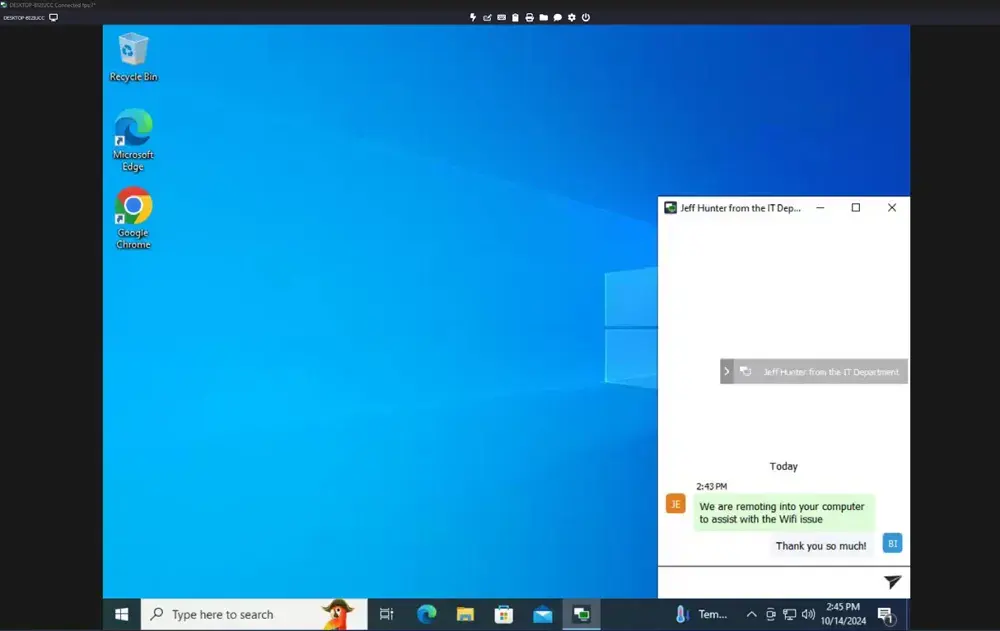Screen dimensions: 1000x631
Task: Open the Windows Start menu
Action: (x=122, y=614)
